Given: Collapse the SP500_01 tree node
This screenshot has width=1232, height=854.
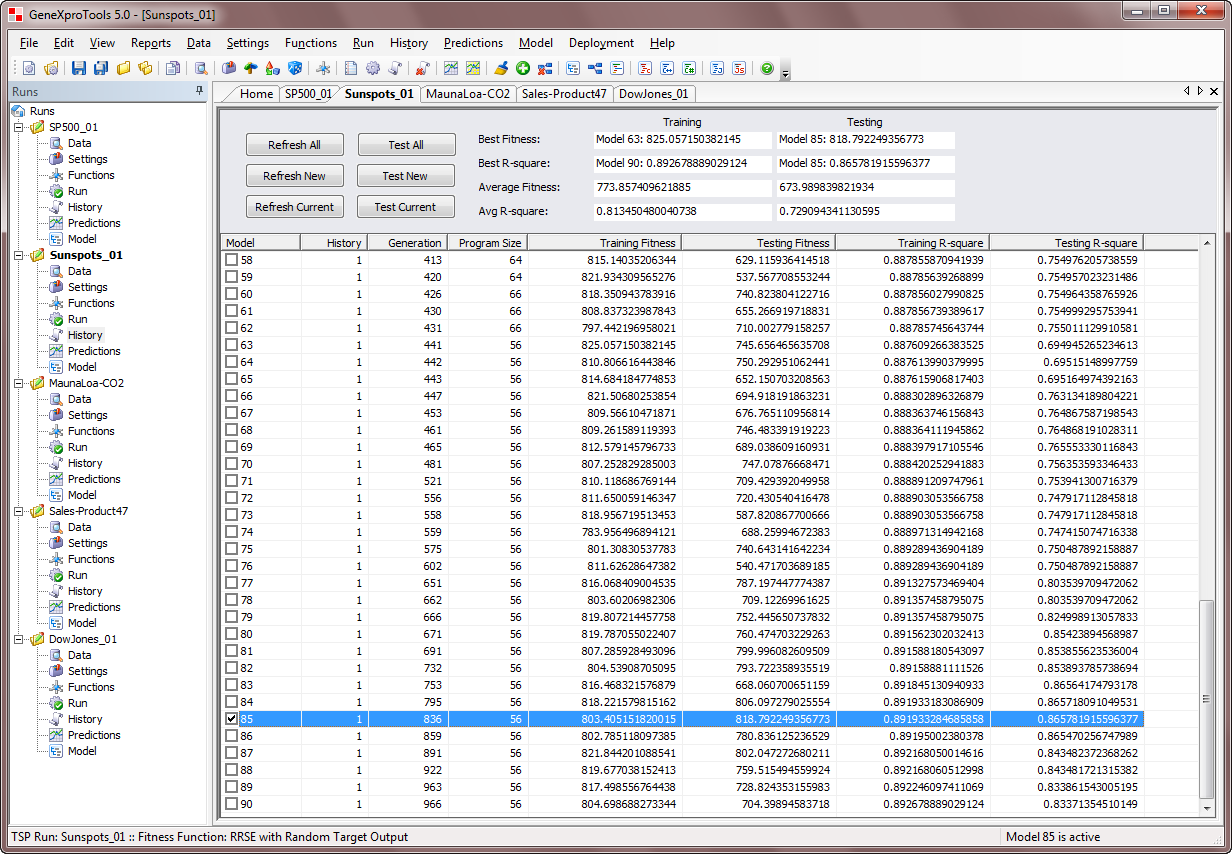Looking at the screenshot, I should 17,127.
